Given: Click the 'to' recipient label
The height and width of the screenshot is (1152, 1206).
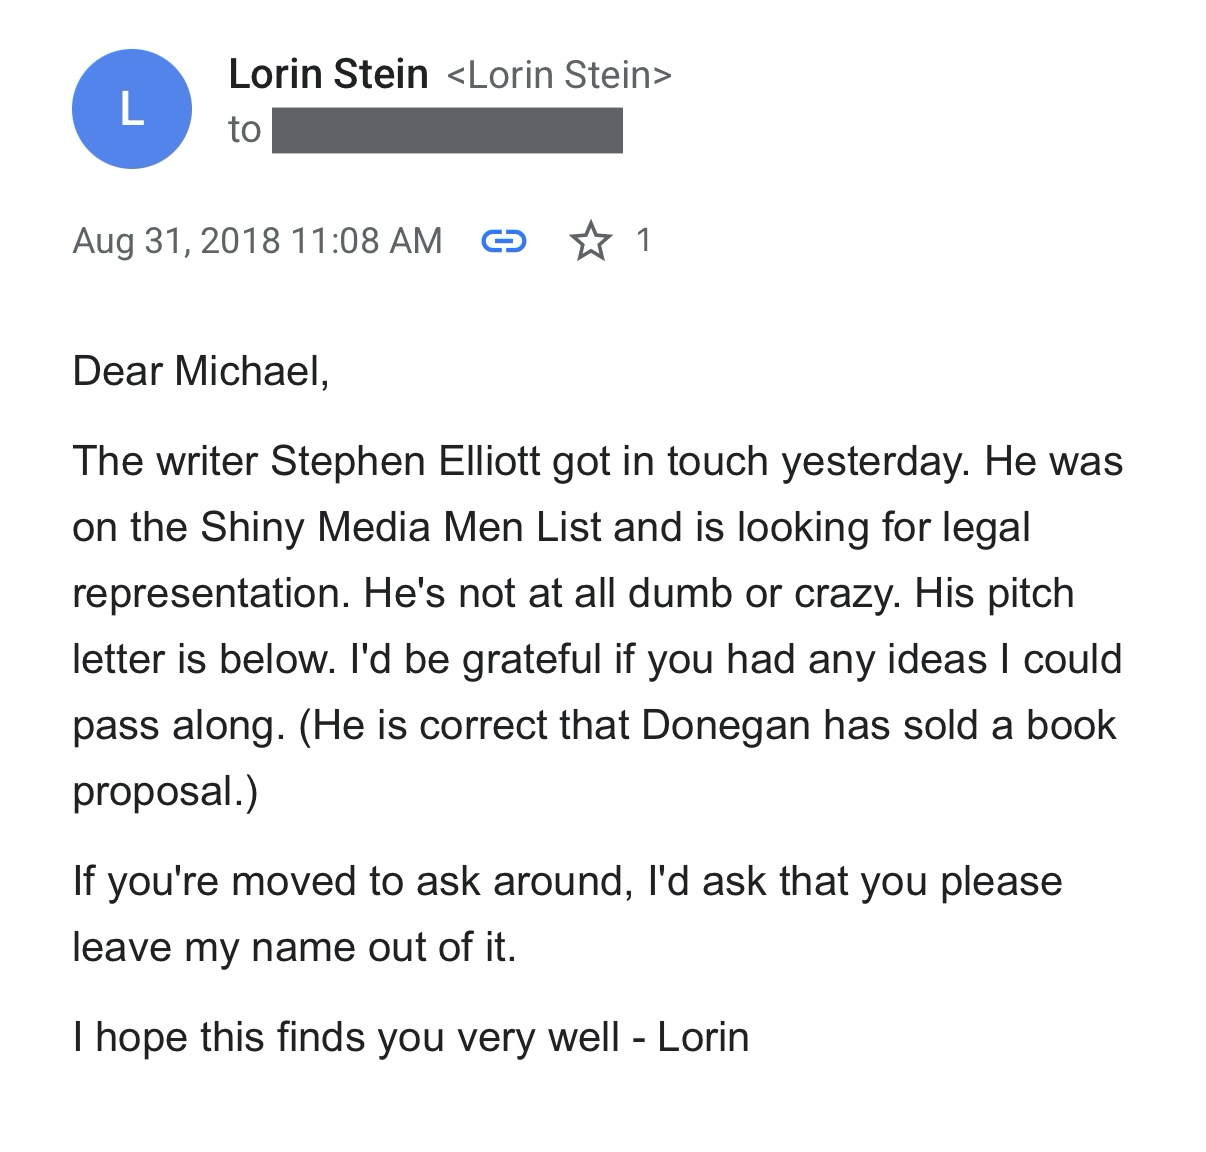Looking at the screenshot, I should pos(244,130).
